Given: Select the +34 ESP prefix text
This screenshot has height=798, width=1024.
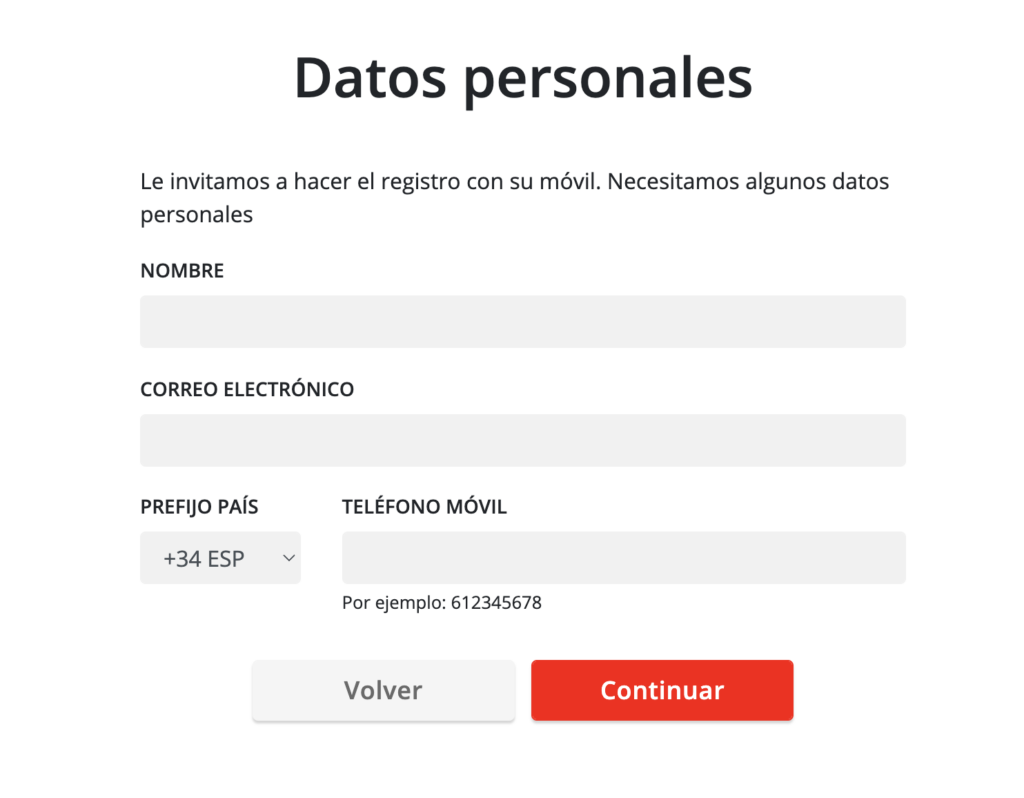Looking at the screenshot, I should pyautogui.click(x=204, y=559).
